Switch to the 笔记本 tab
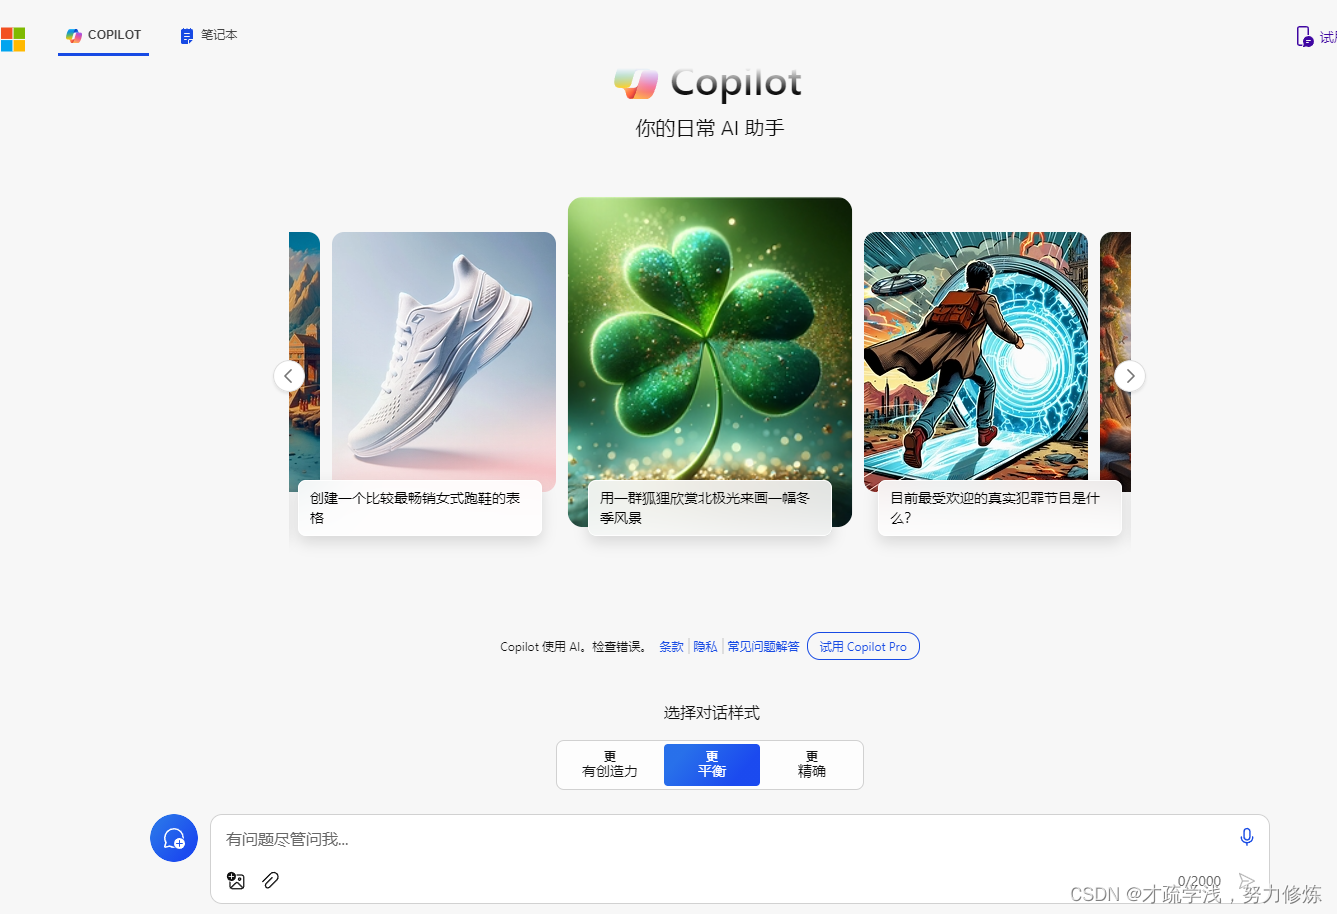This screenshot has width=1337, height=914. coord(209,35)
